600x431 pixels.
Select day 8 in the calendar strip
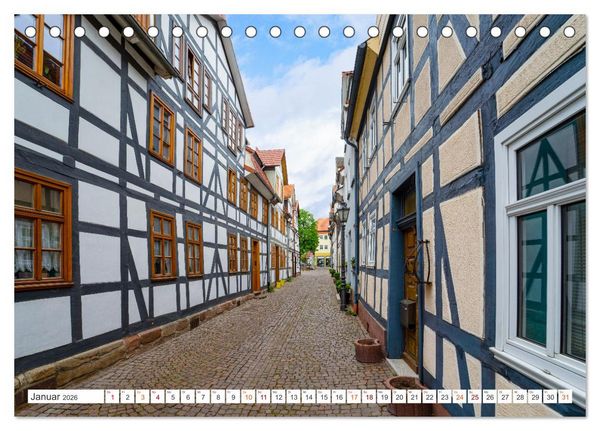pyautogui.click(x=218, y=397)
